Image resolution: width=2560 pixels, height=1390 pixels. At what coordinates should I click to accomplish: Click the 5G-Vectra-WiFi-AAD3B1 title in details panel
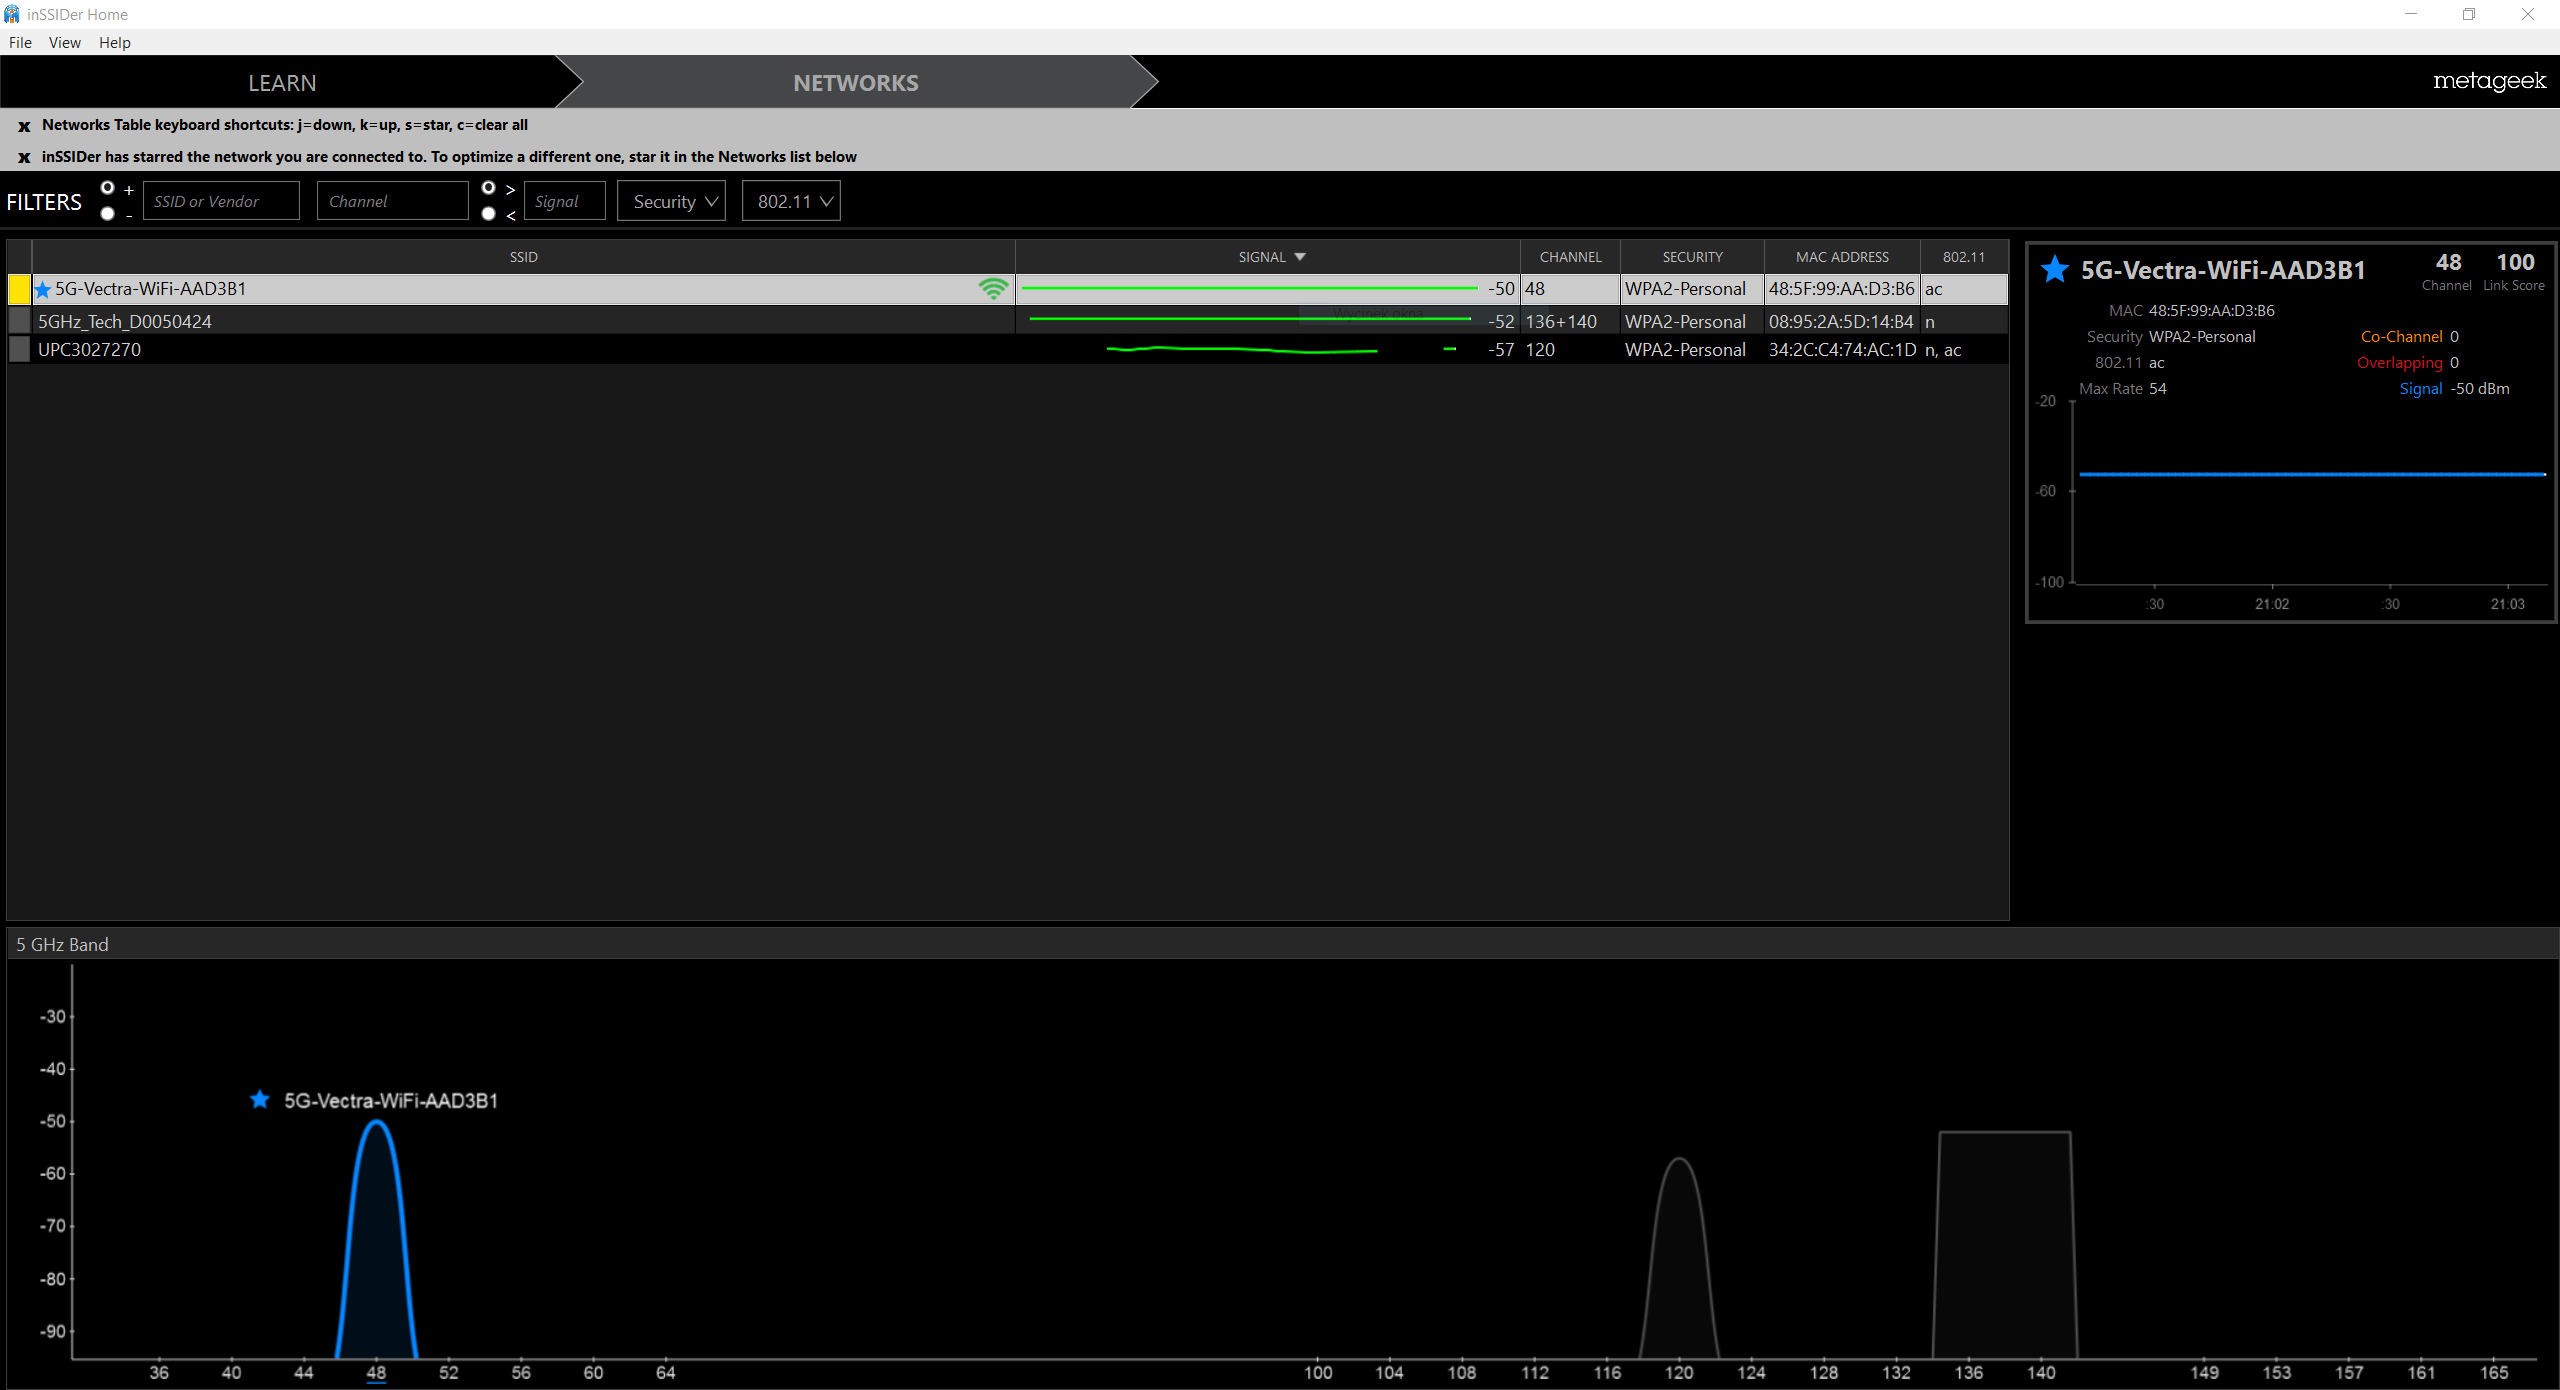[x=2223, y=270]
